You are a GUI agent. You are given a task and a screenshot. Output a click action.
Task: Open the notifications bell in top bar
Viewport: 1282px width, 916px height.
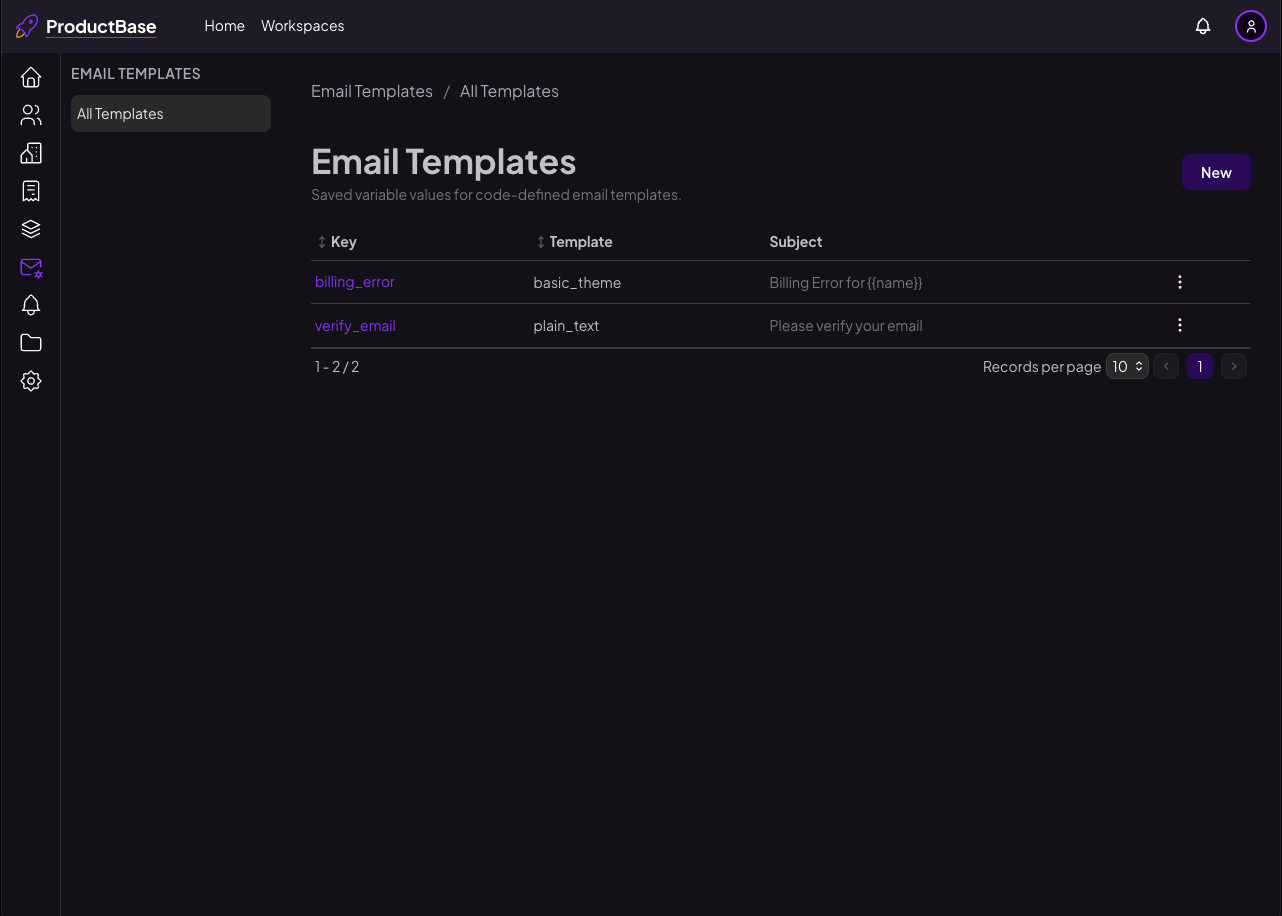click(1203, 26)
